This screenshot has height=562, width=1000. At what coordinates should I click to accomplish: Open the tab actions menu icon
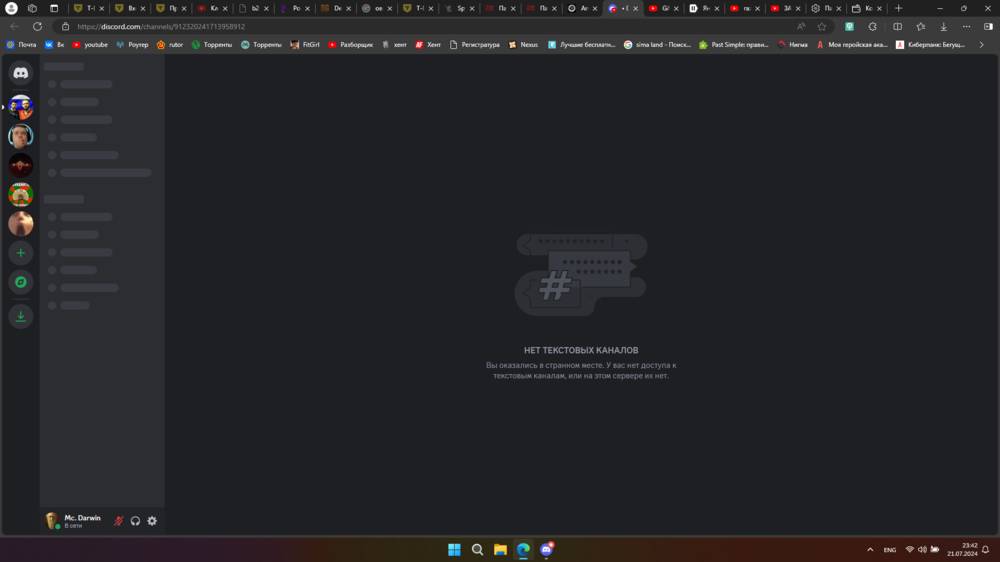(x=54, y=8)
